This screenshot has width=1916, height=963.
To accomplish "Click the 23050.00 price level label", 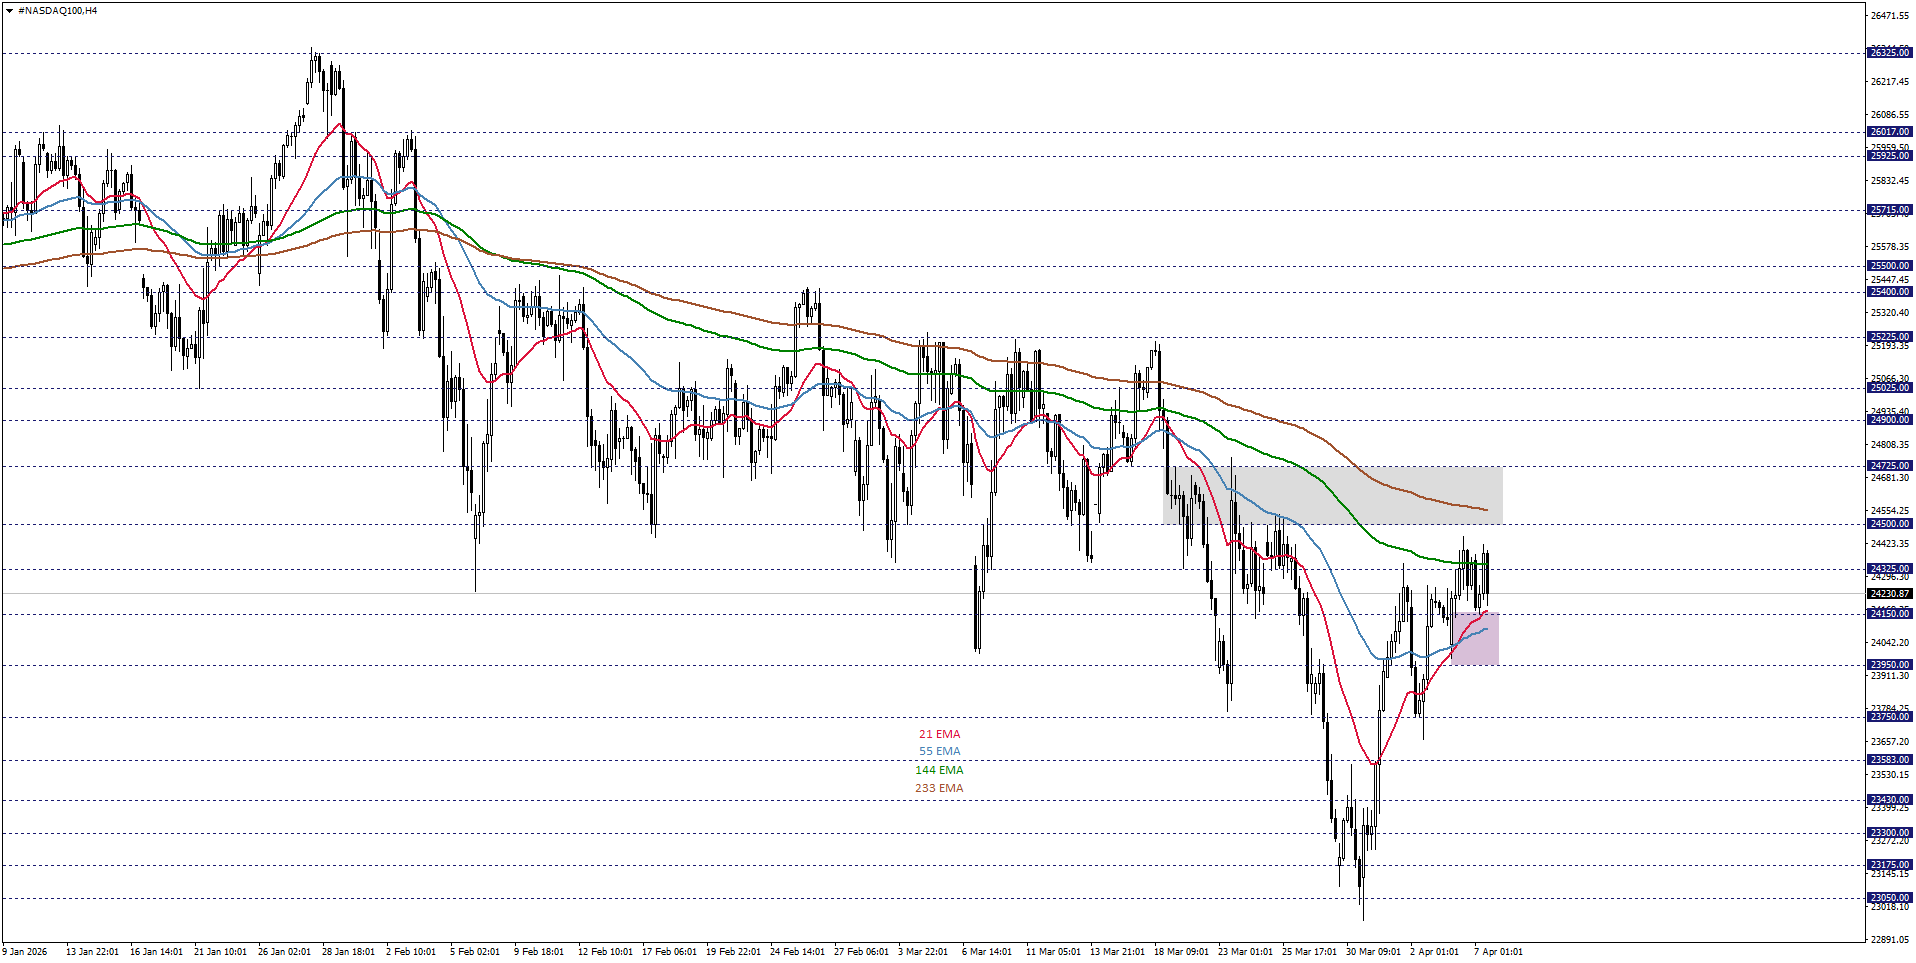I will [x=1890, y=897].
